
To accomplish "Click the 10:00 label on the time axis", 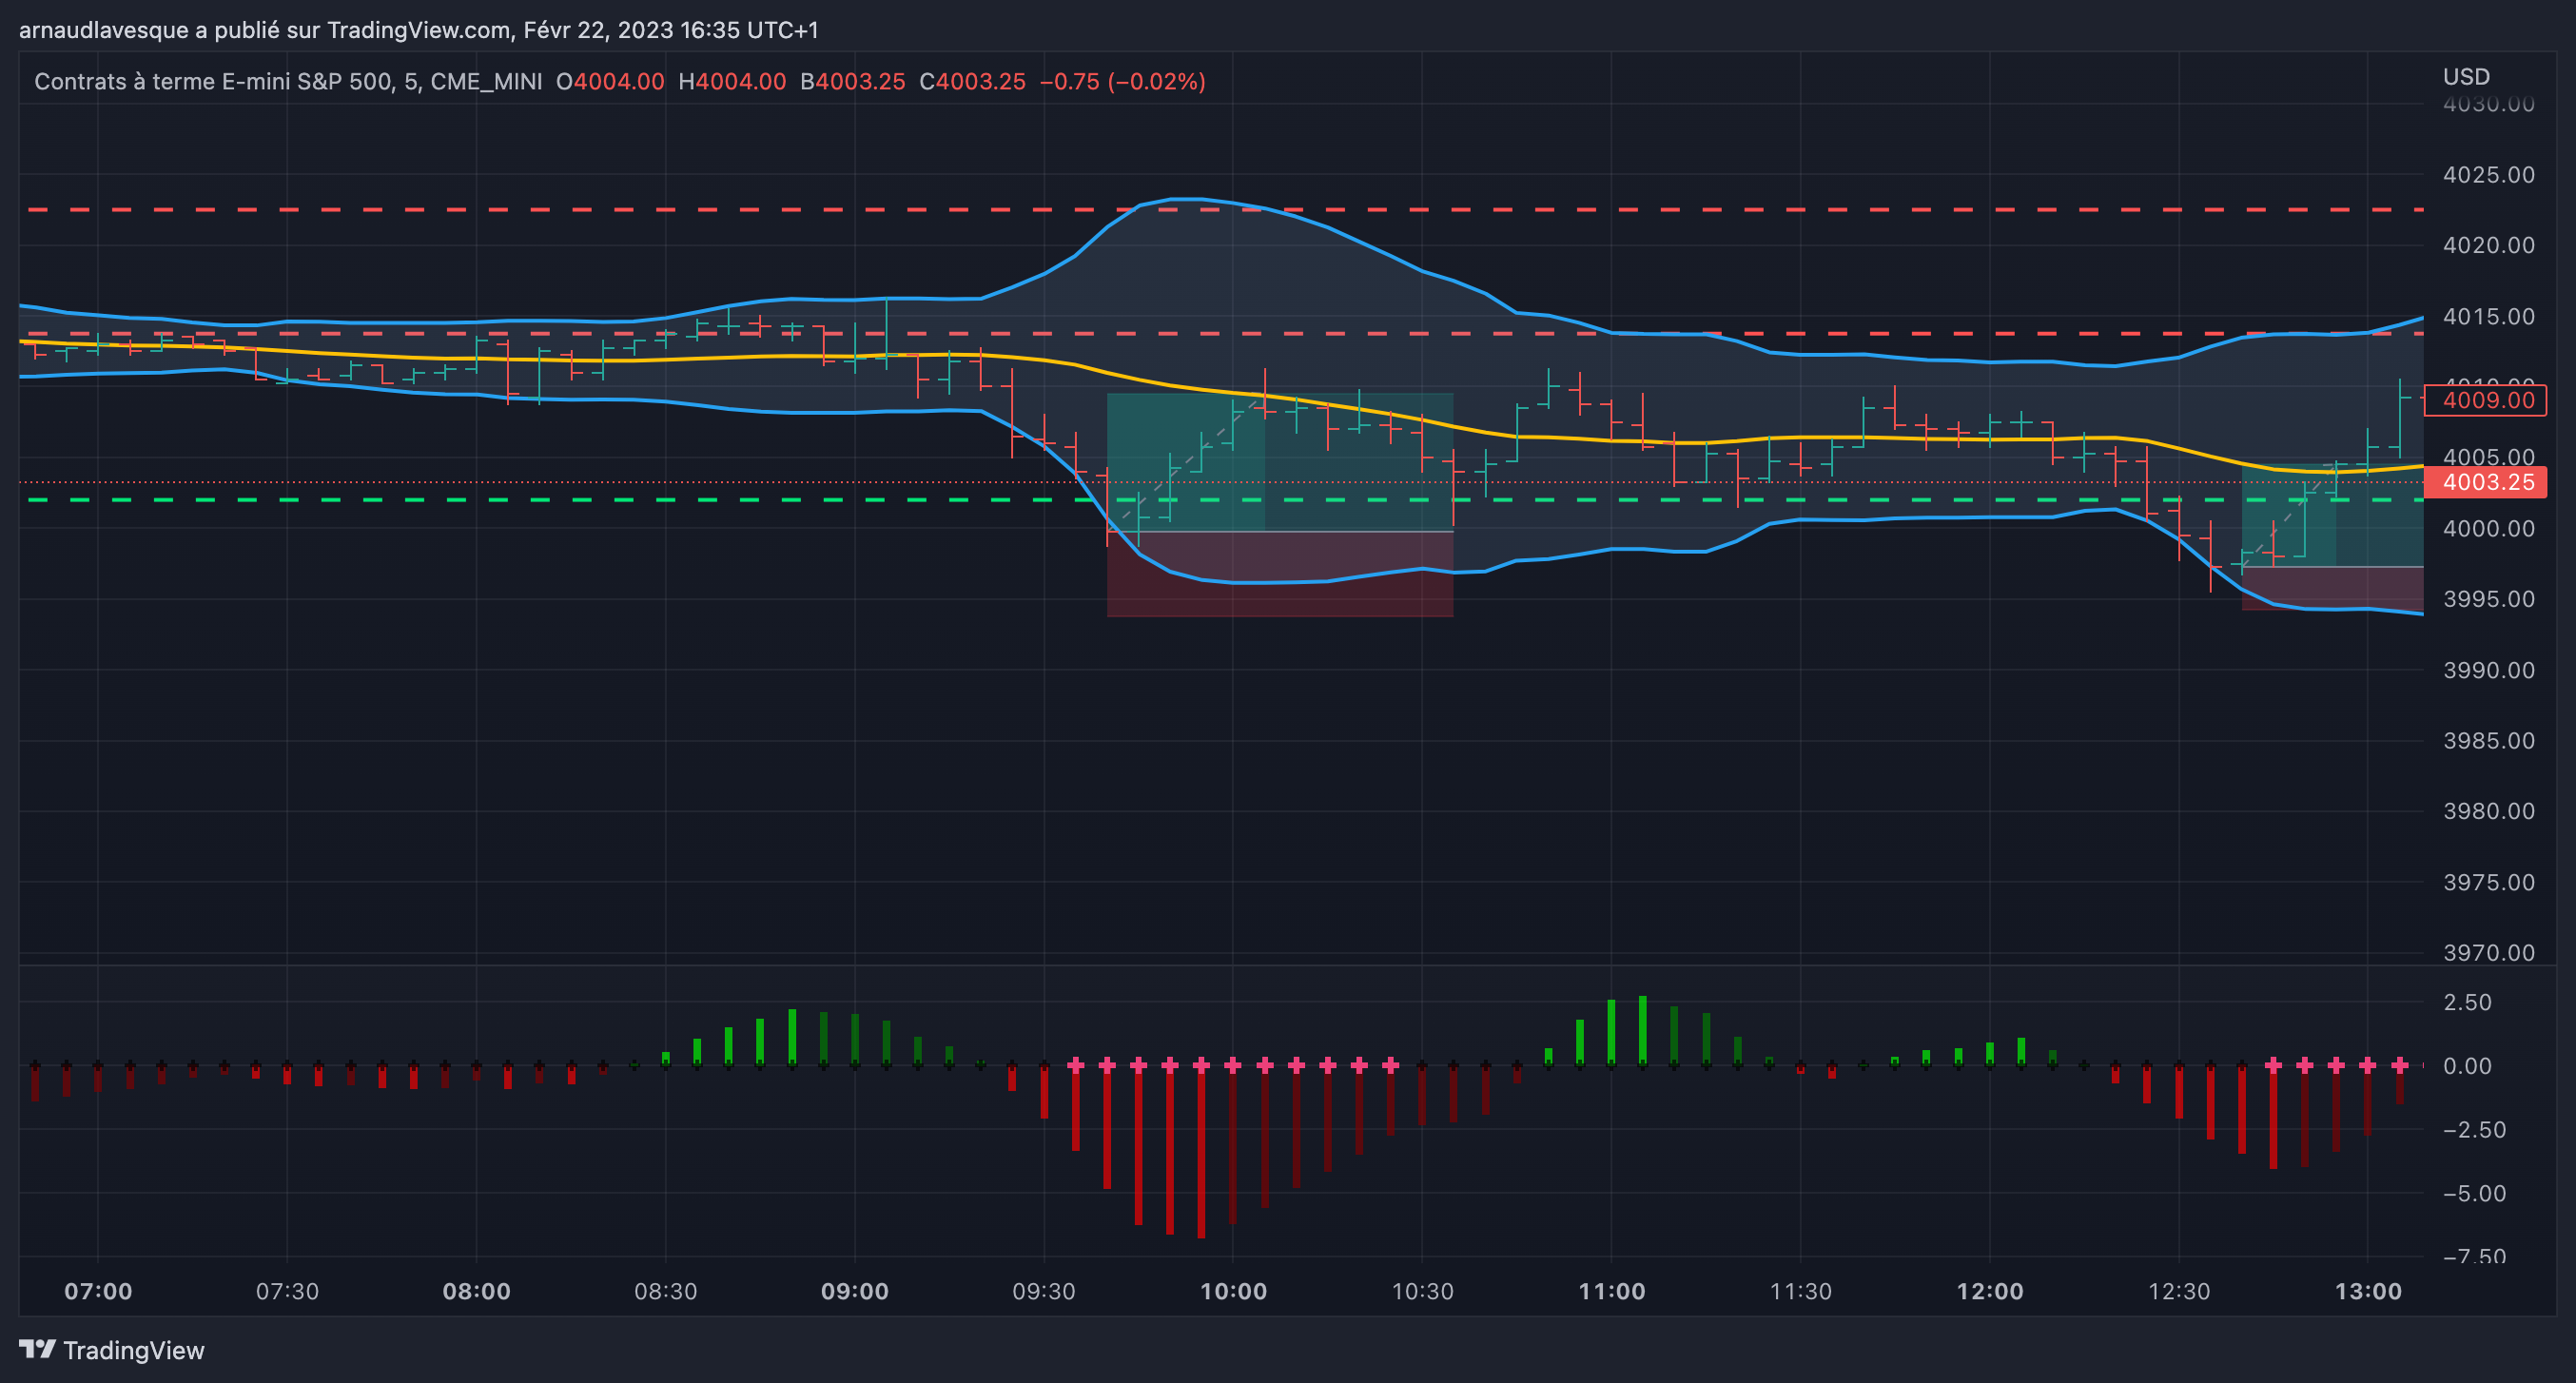I will point(1232,1291).
